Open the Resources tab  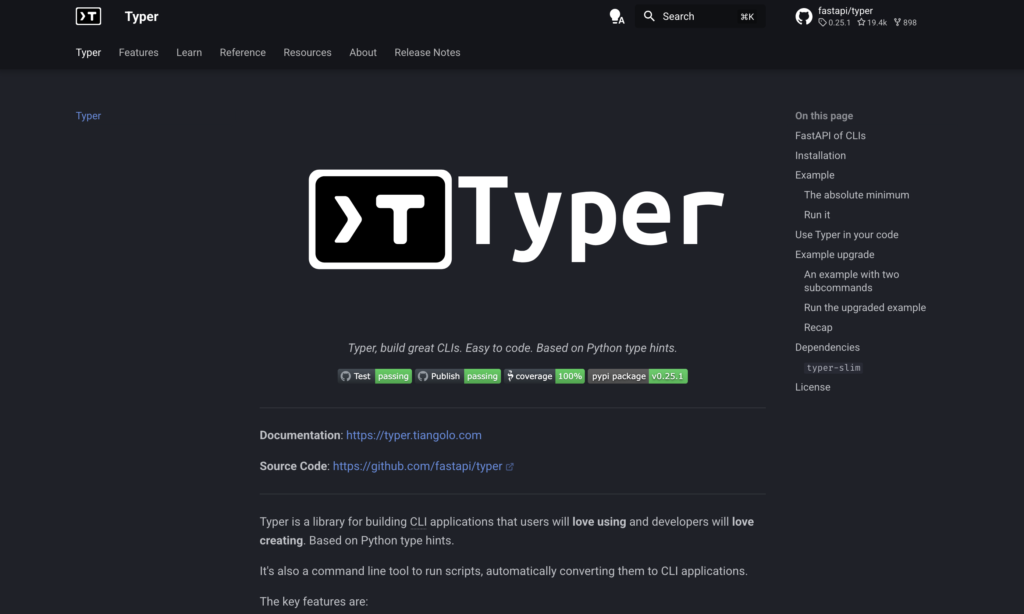tap(307, 52)
